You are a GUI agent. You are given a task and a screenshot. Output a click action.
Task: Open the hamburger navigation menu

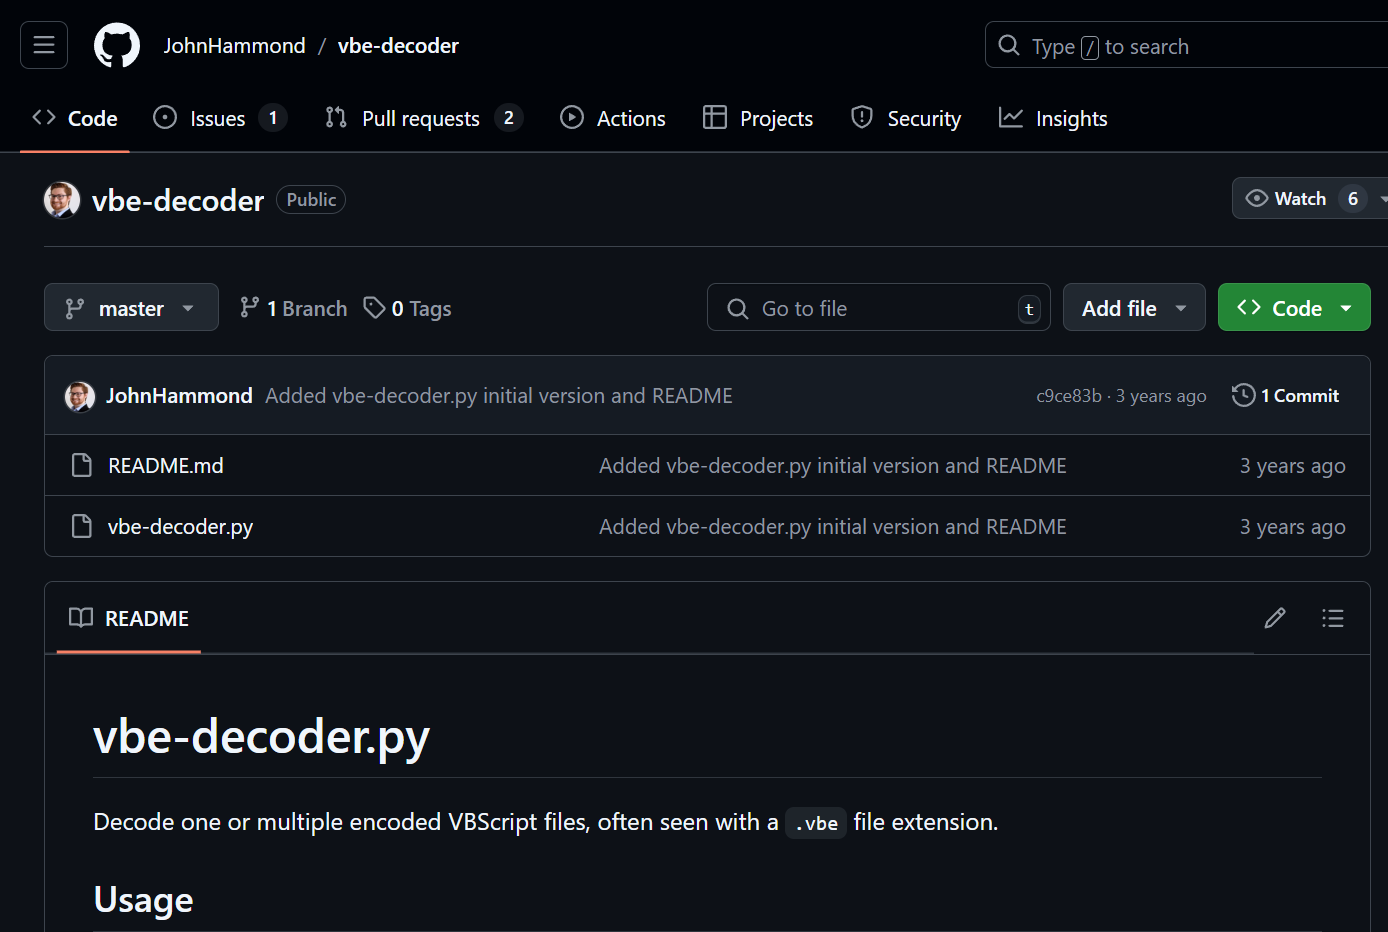click(x=44, y=45)
